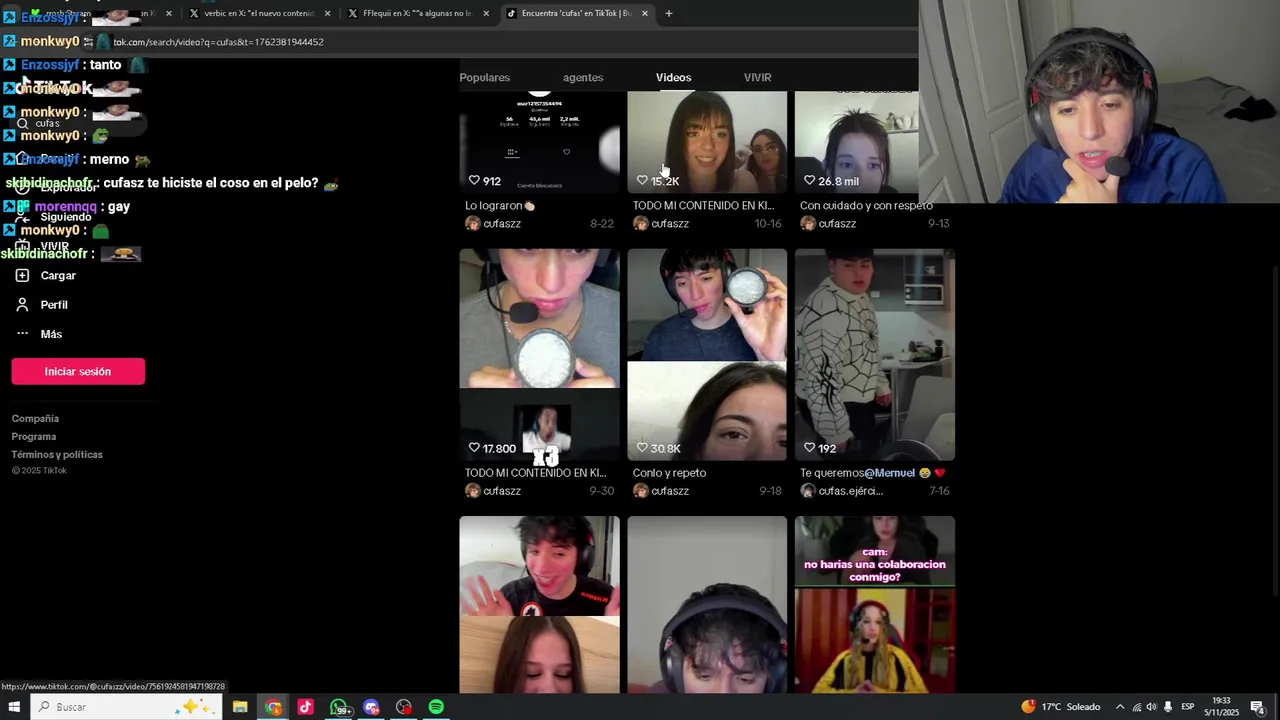Open the 'no harías una colaboración conmigo' video

(x=875, y=605)
